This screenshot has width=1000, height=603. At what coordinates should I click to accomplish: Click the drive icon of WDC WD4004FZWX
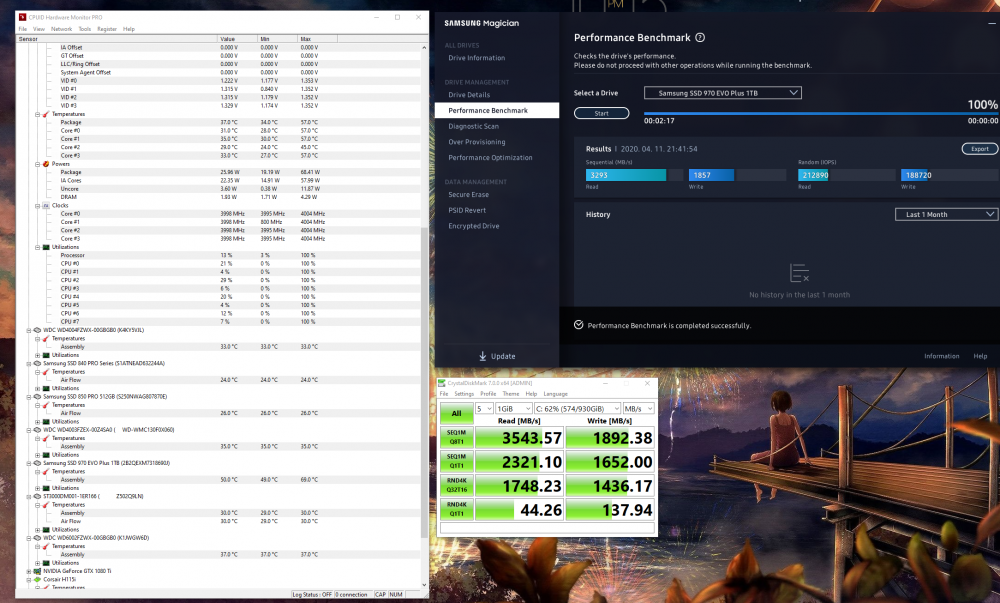[x=37, y=330]
